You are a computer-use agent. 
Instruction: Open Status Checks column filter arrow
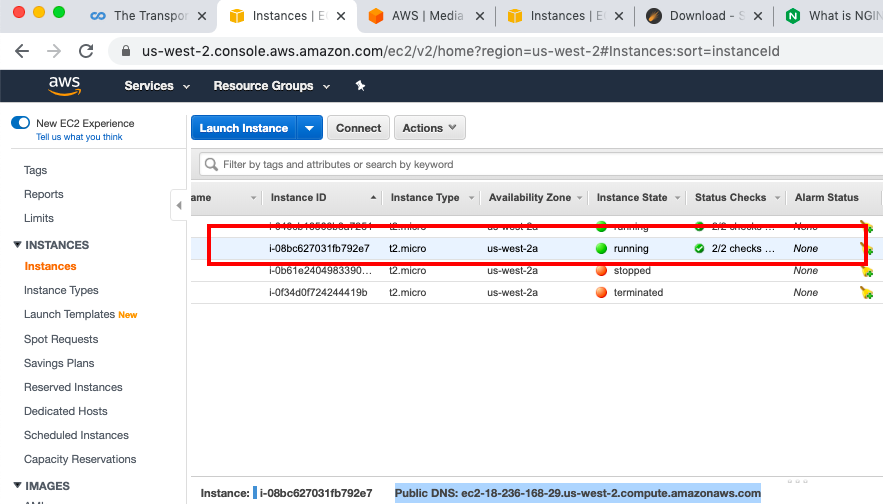pos(778,198)
